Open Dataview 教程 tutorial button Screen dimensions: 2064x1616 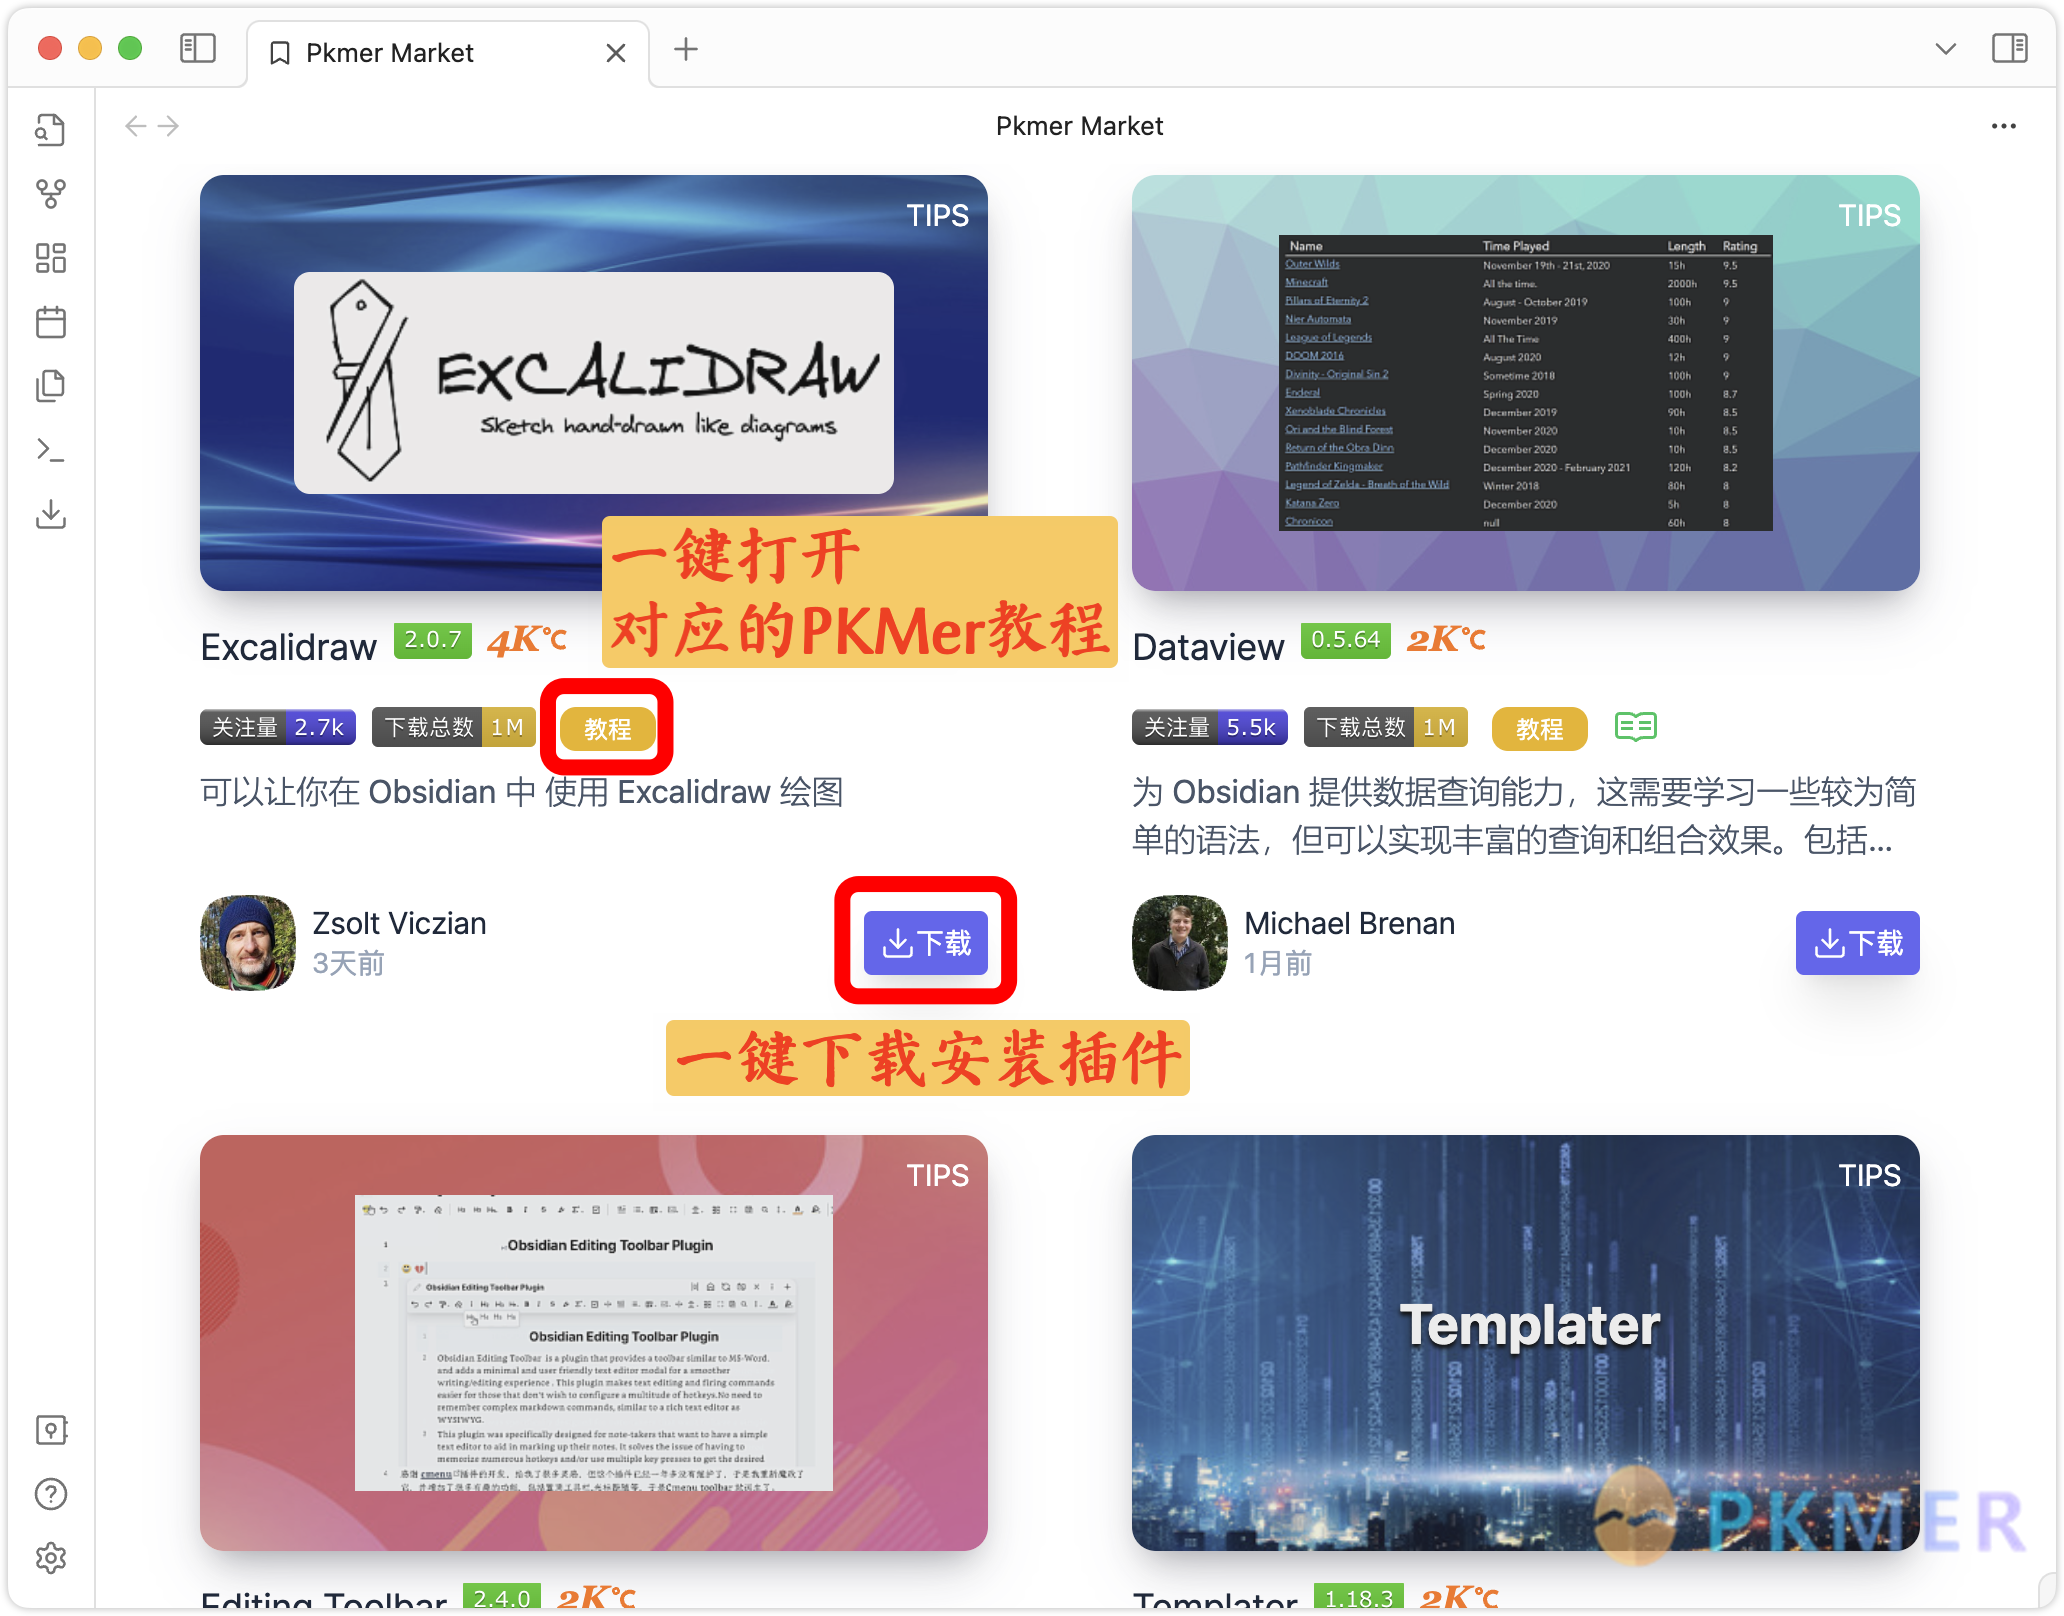1540,728
